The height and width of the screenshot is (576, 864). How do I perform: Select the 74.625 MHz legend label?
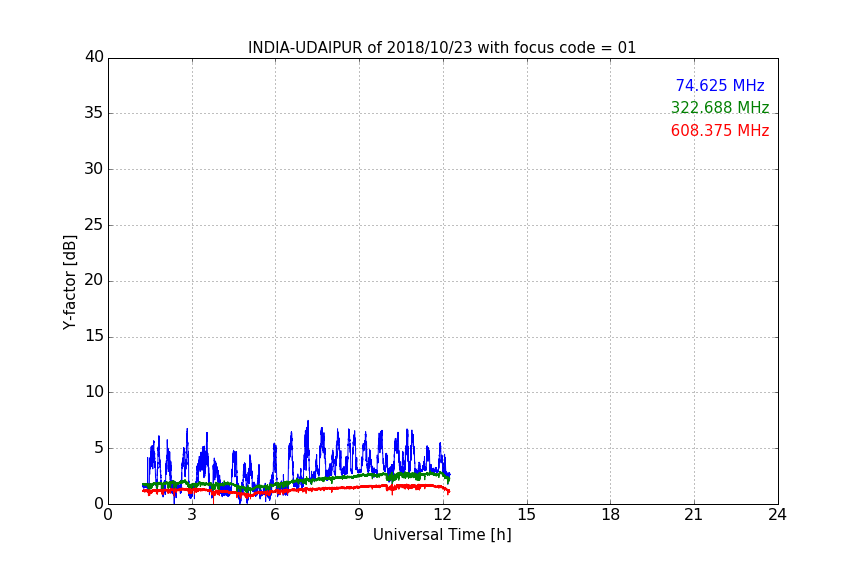click(x=720, y=85)
